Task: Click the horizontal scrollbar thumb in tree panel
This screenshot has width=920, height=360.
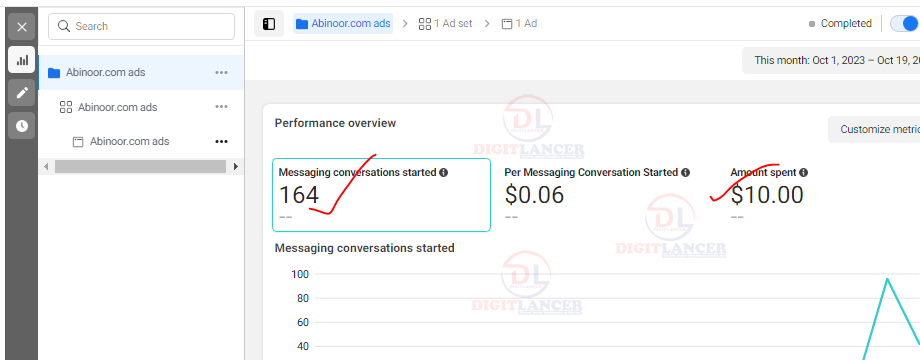Action: (x=140, y=167)
